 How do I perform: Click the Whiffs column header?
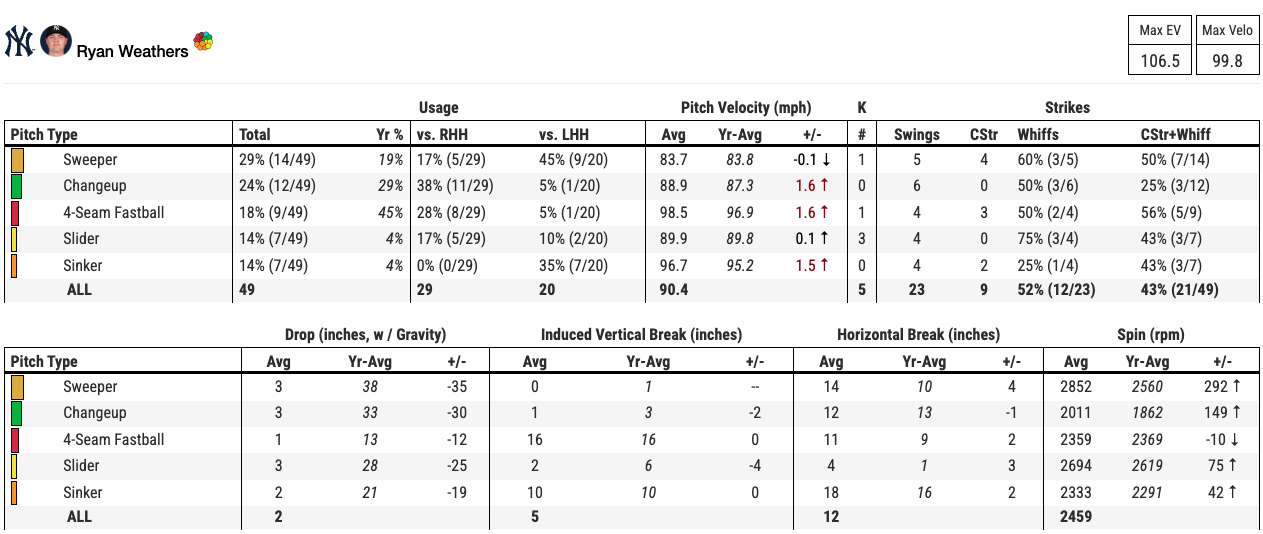(1038, 134)
